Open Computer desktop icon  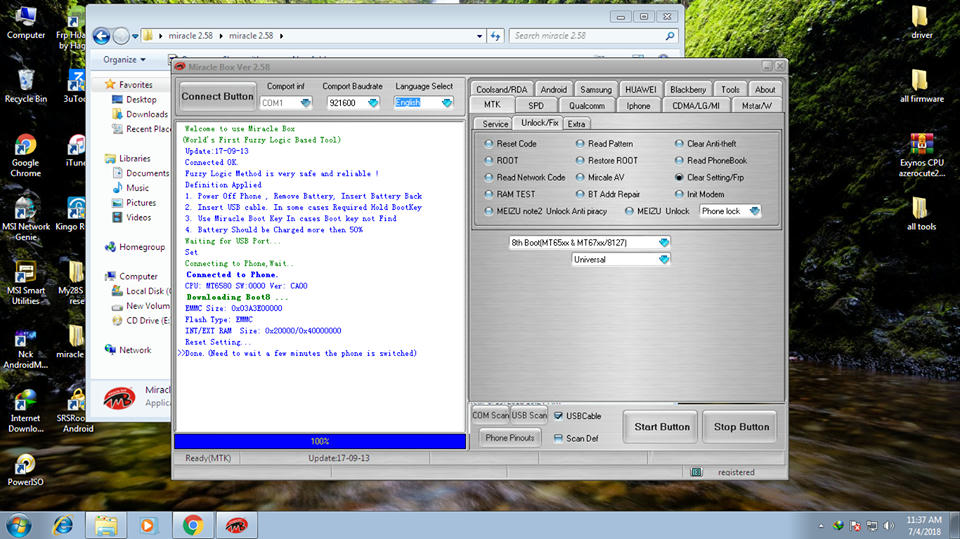26,23
